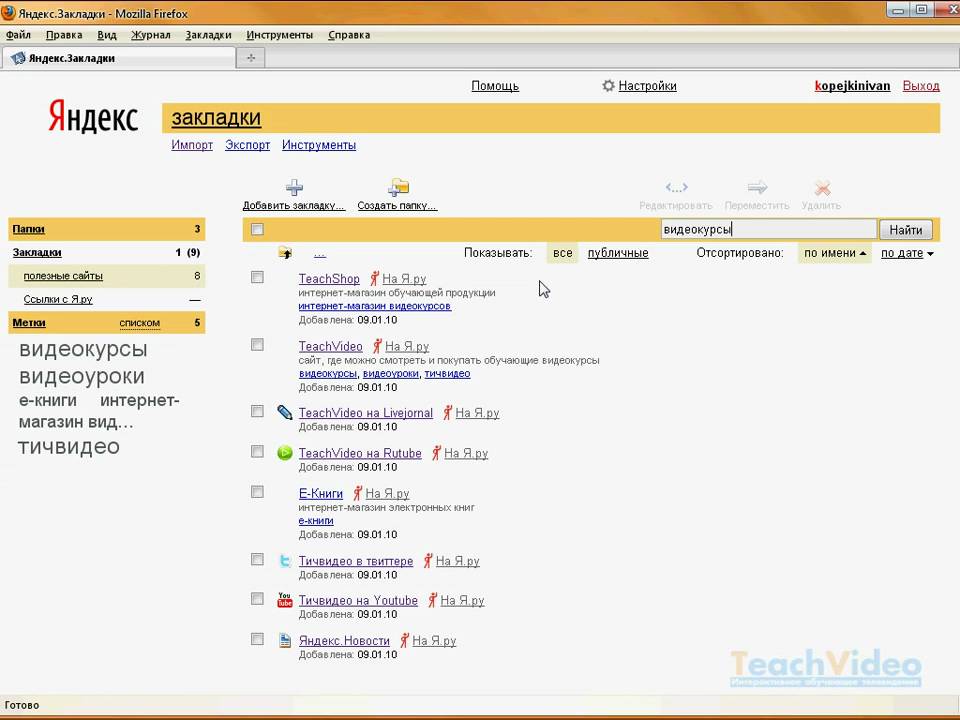Open the Правка menu
The height and width of the screenshot is (720, 960).
pyautogui.click(x=64, y=35)
